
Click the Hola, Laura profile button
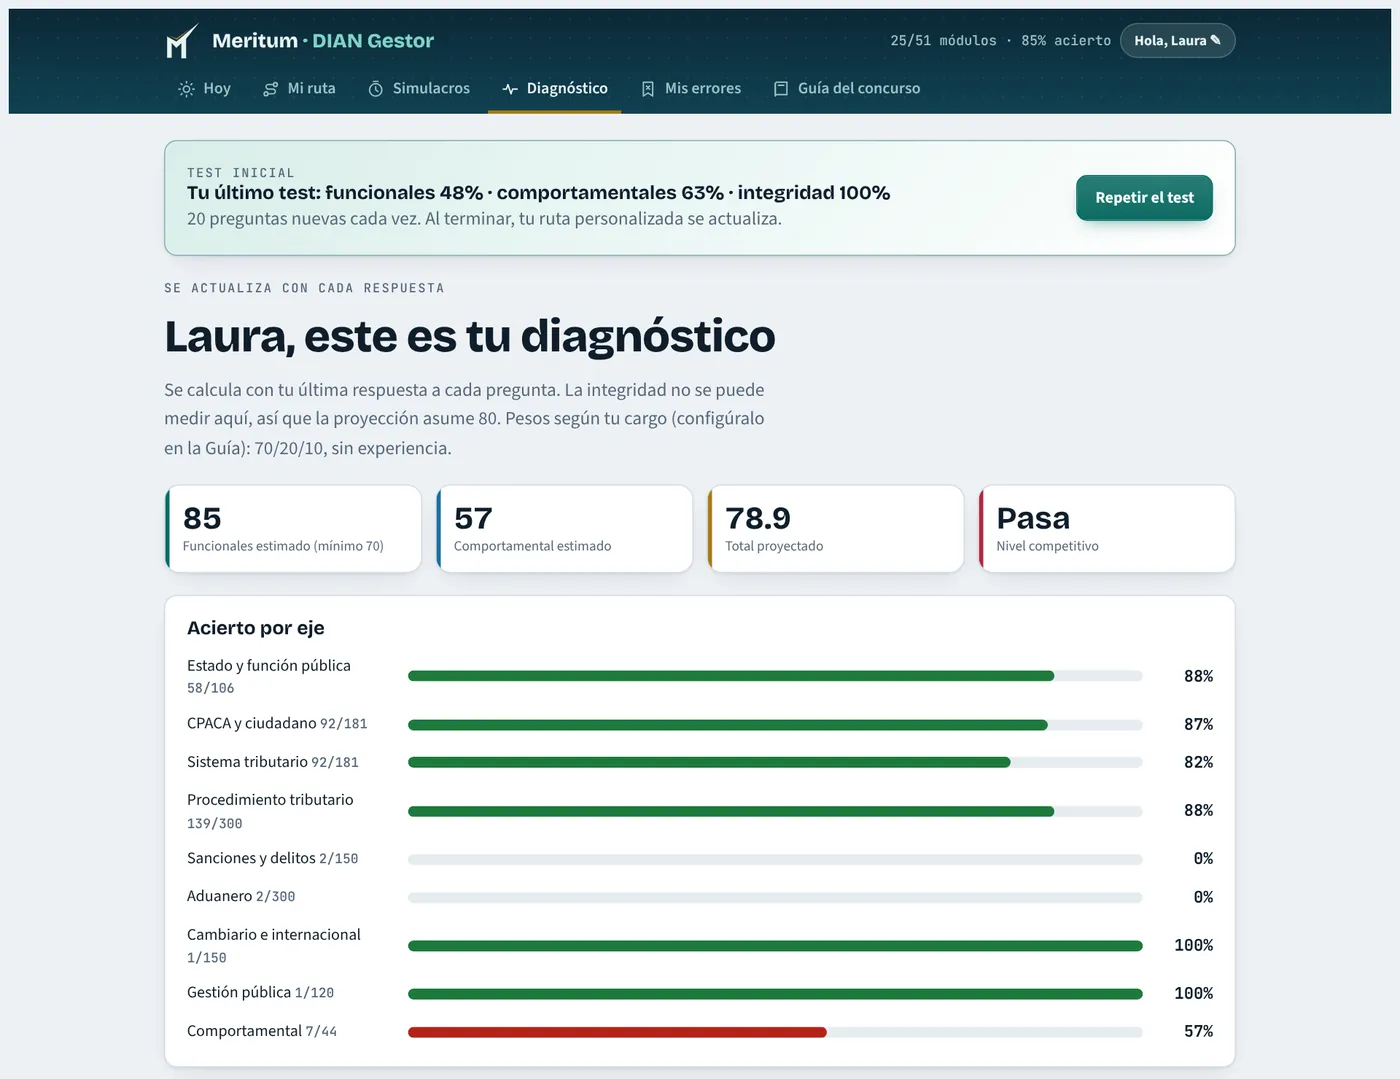1178,41
